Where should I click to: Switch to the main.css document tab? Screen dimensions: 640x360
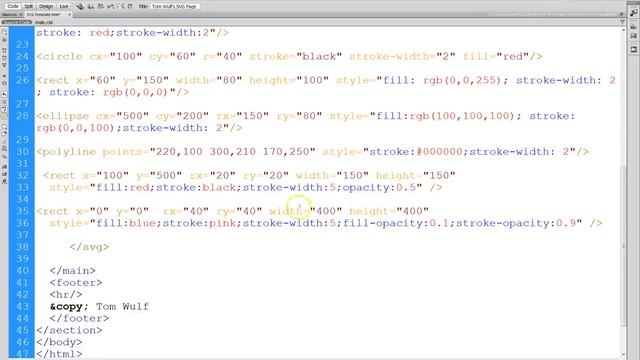(10, 15)
